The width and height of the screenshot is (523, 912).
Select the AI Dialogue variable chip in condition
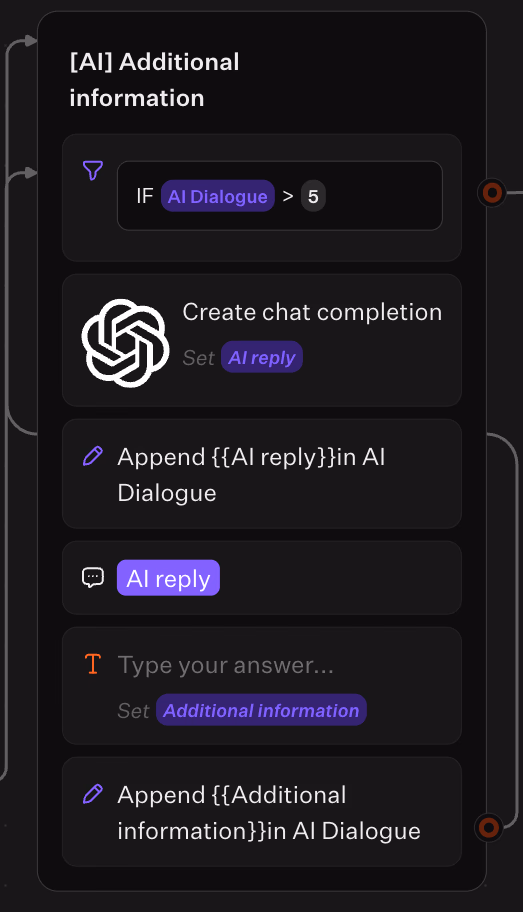(x=218, y=196)
